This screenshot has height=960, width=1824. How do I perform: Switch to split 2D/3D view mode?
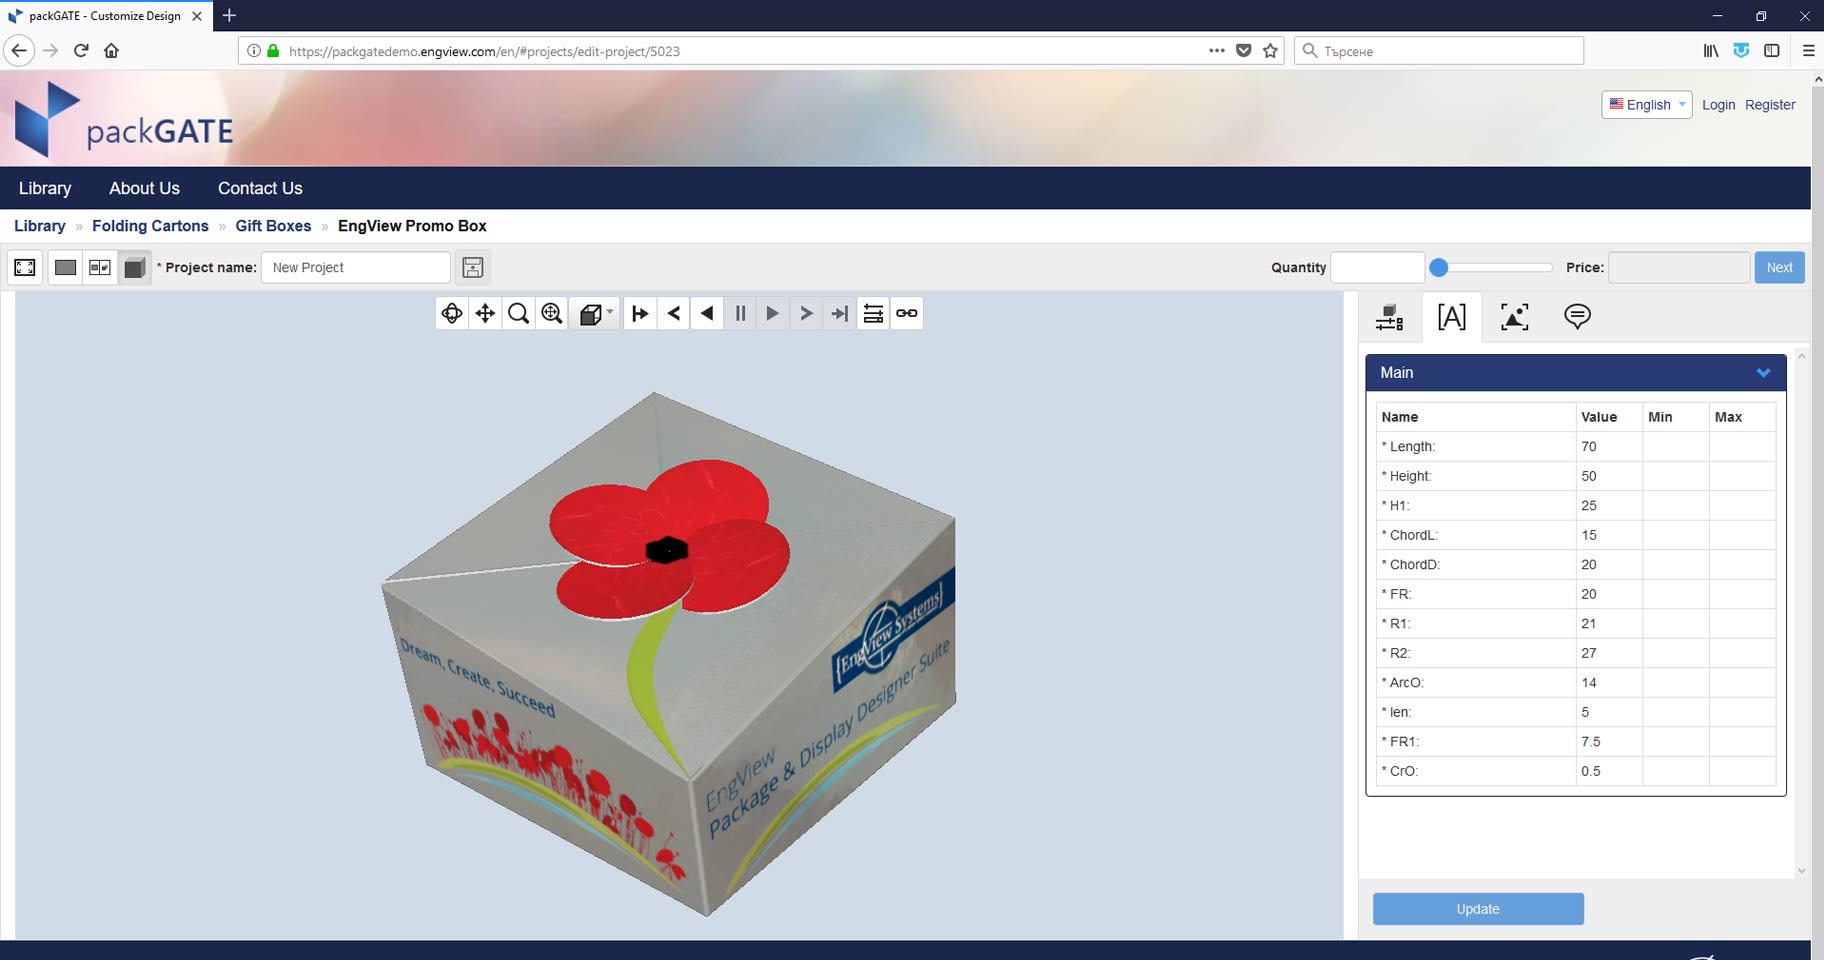tap(100, 267)
